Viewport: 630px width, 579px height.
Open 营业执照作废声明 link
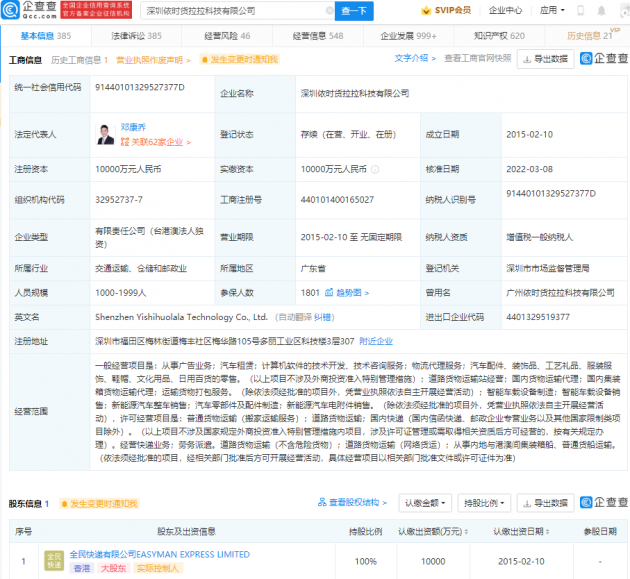(153, 60)
